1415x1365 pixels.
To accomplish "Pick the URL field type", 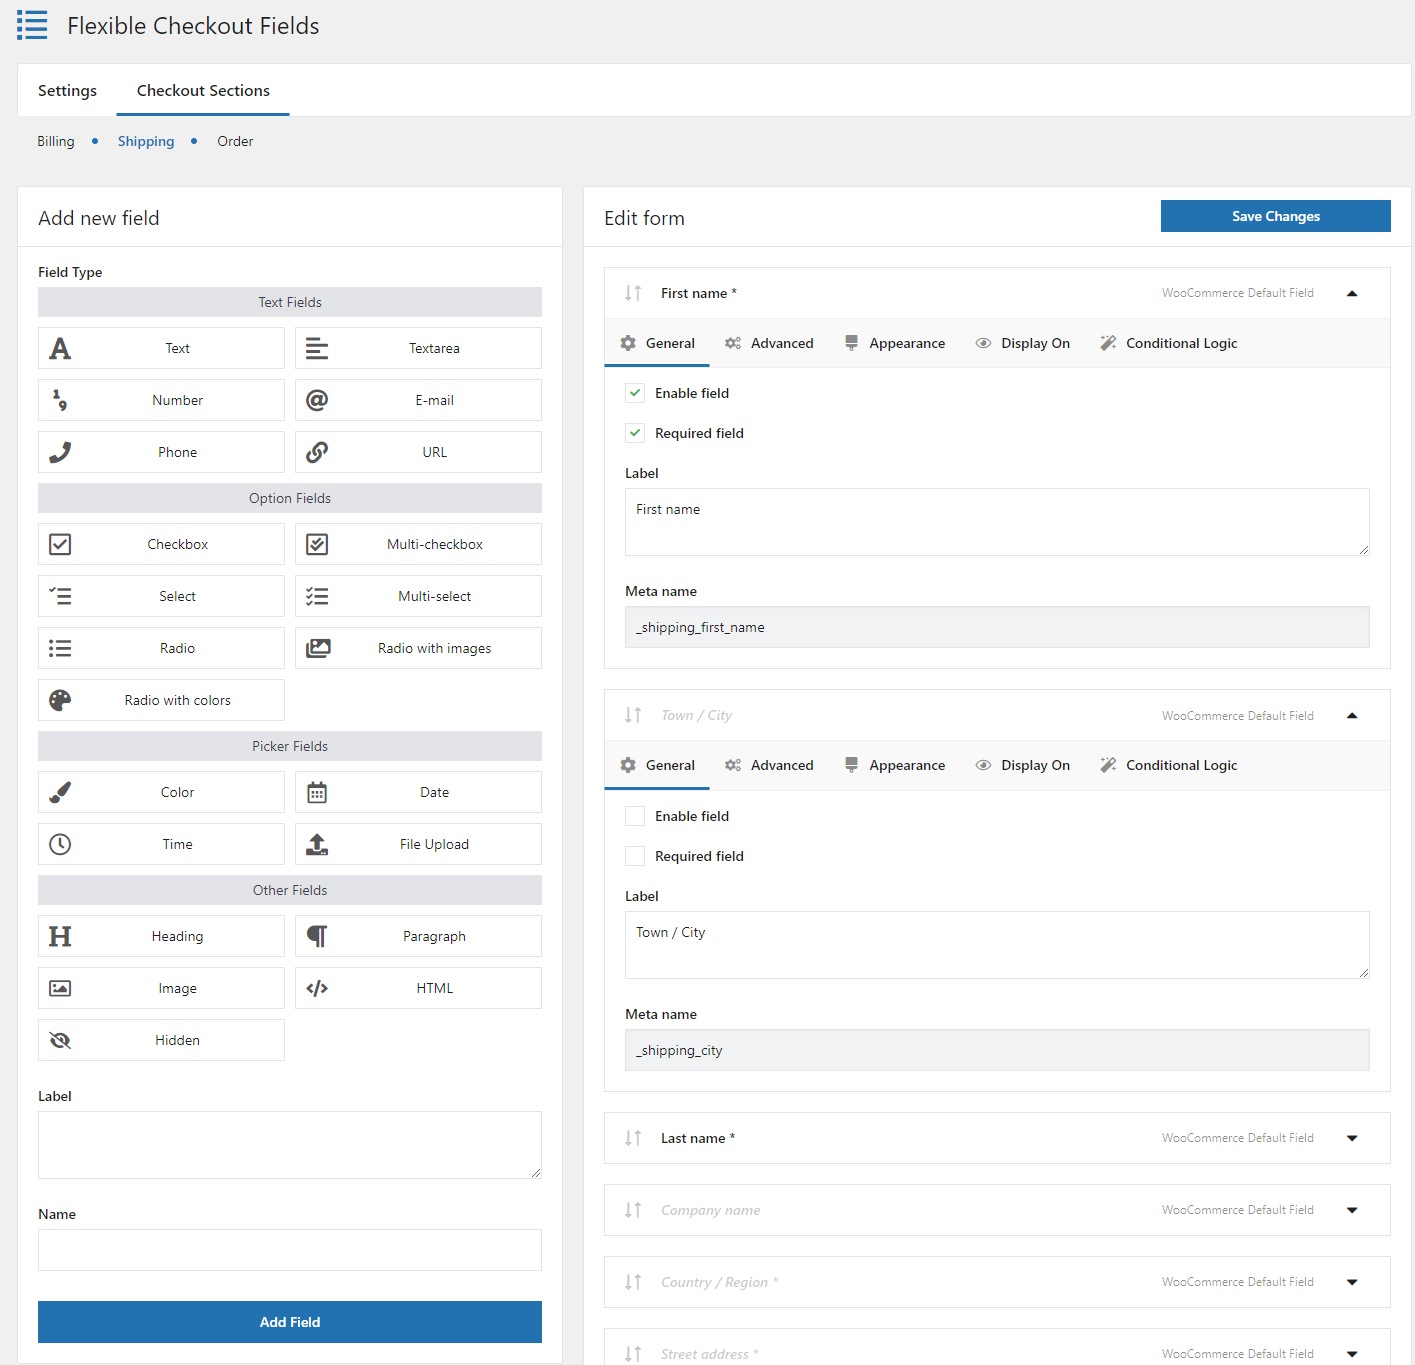I will click(418, 452).
